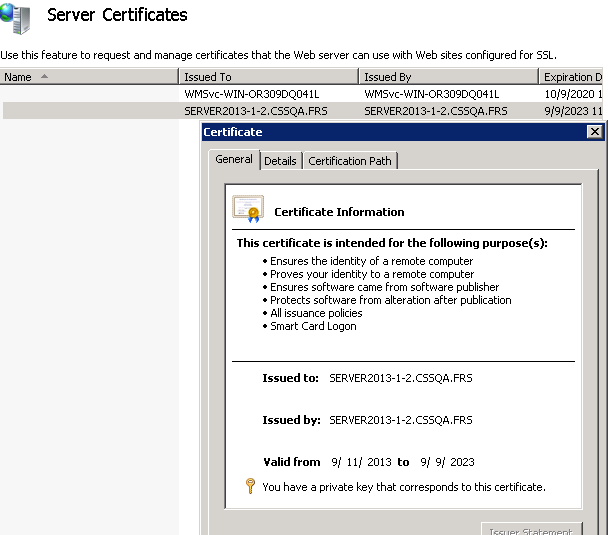Viewport: 611px width, 535px height.
Task: Click the Issued By cell for WMSvc certificate
Action: pos(431,94)
